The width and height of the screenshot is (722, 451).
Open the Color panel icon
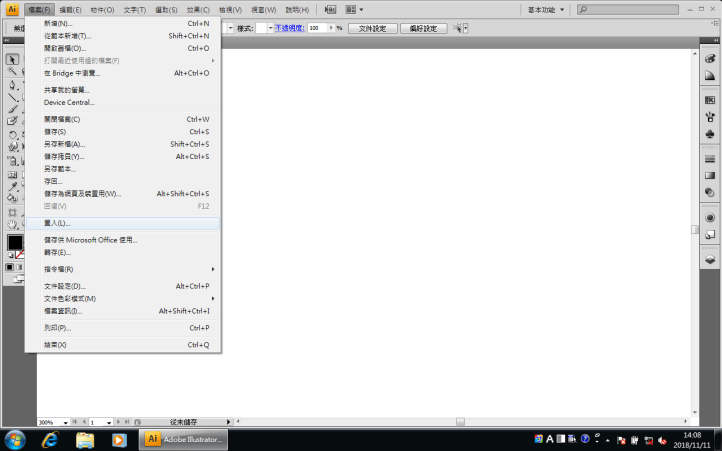(710, 59)
